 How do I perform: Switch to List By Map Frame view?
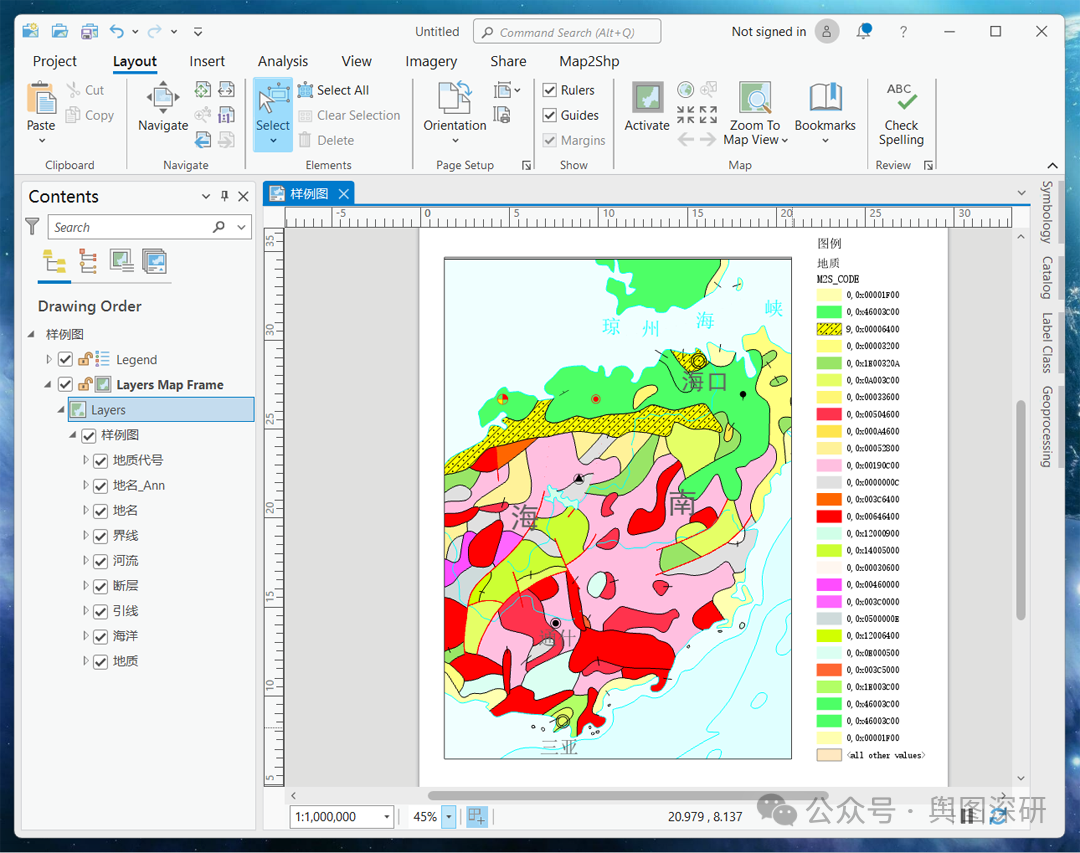tap(121, 261)
